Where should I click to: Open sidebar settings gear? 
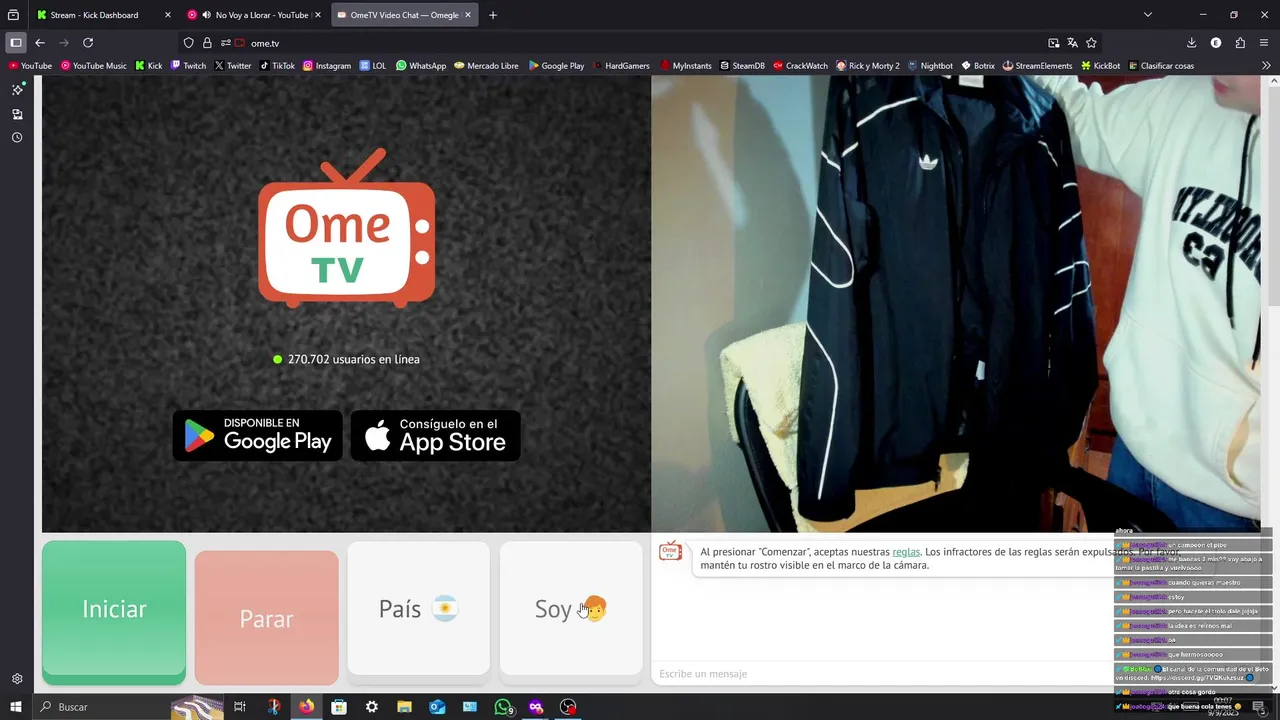(x=17, y=679)
